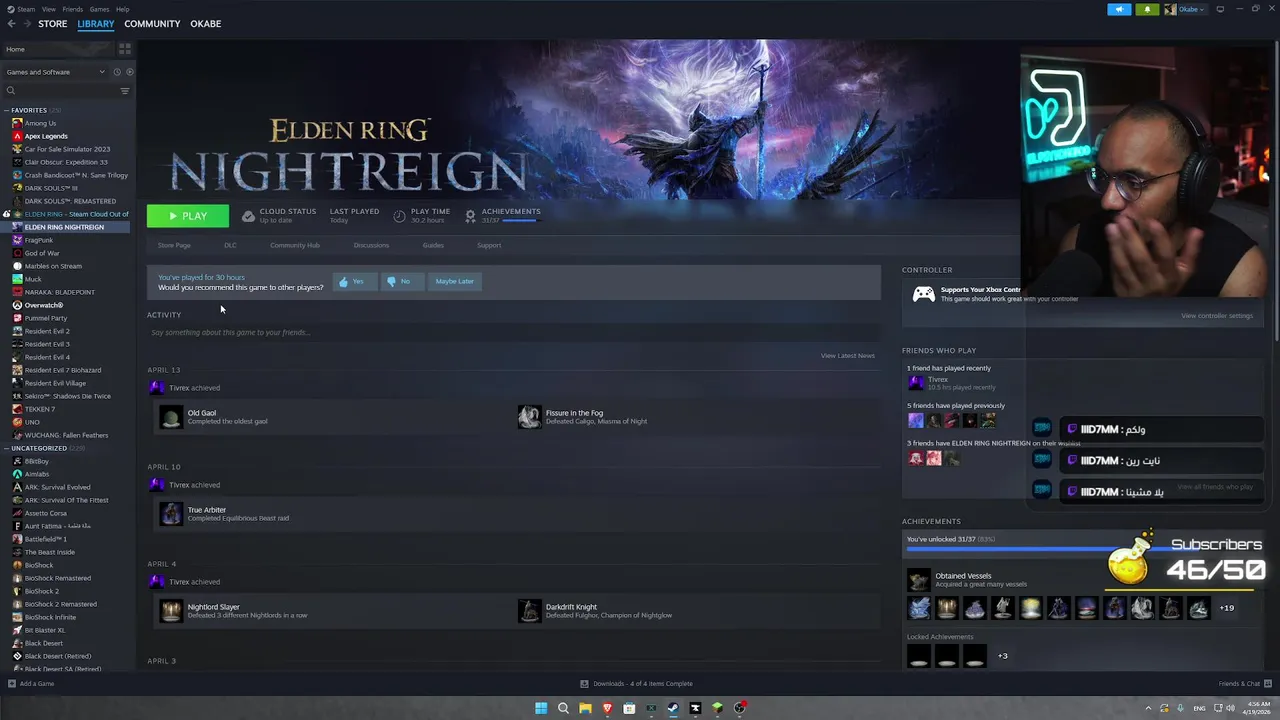Collapse the Favorites category
The image size is (1280, 720).
[6, 110]
